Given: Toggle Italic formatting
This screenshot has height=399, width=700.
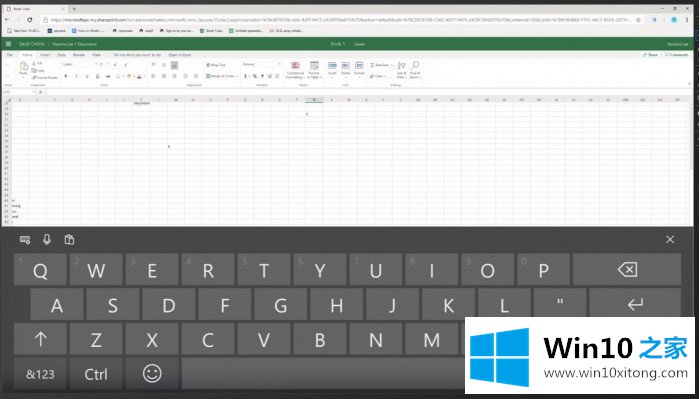Looking at the screenshot, I should [x=76, y=76].
